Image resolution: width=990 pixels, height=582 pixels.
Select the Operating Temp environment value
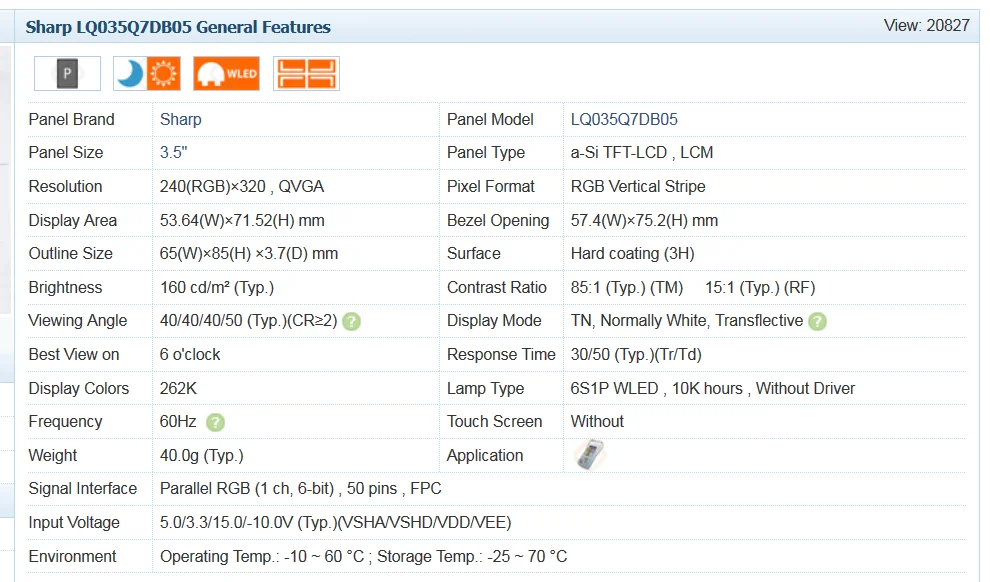pyautogui.click(x=262, y=557)
